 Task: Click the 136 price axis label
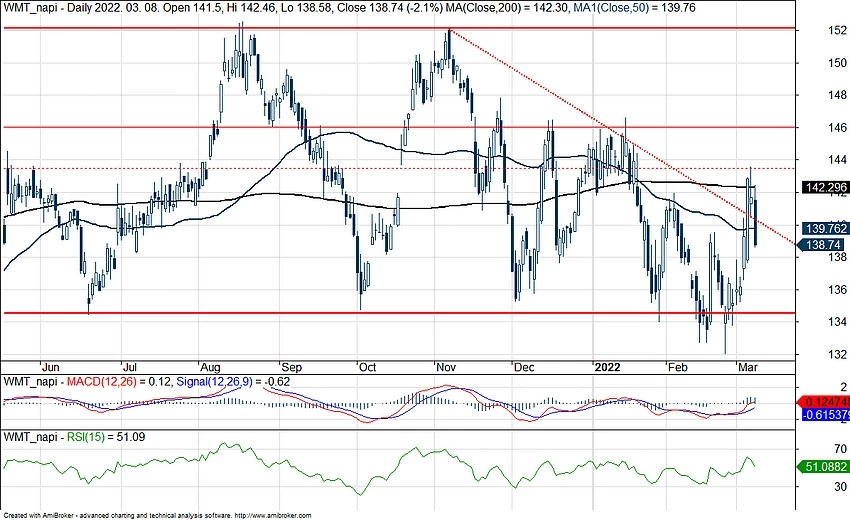(x=838, y=290)
